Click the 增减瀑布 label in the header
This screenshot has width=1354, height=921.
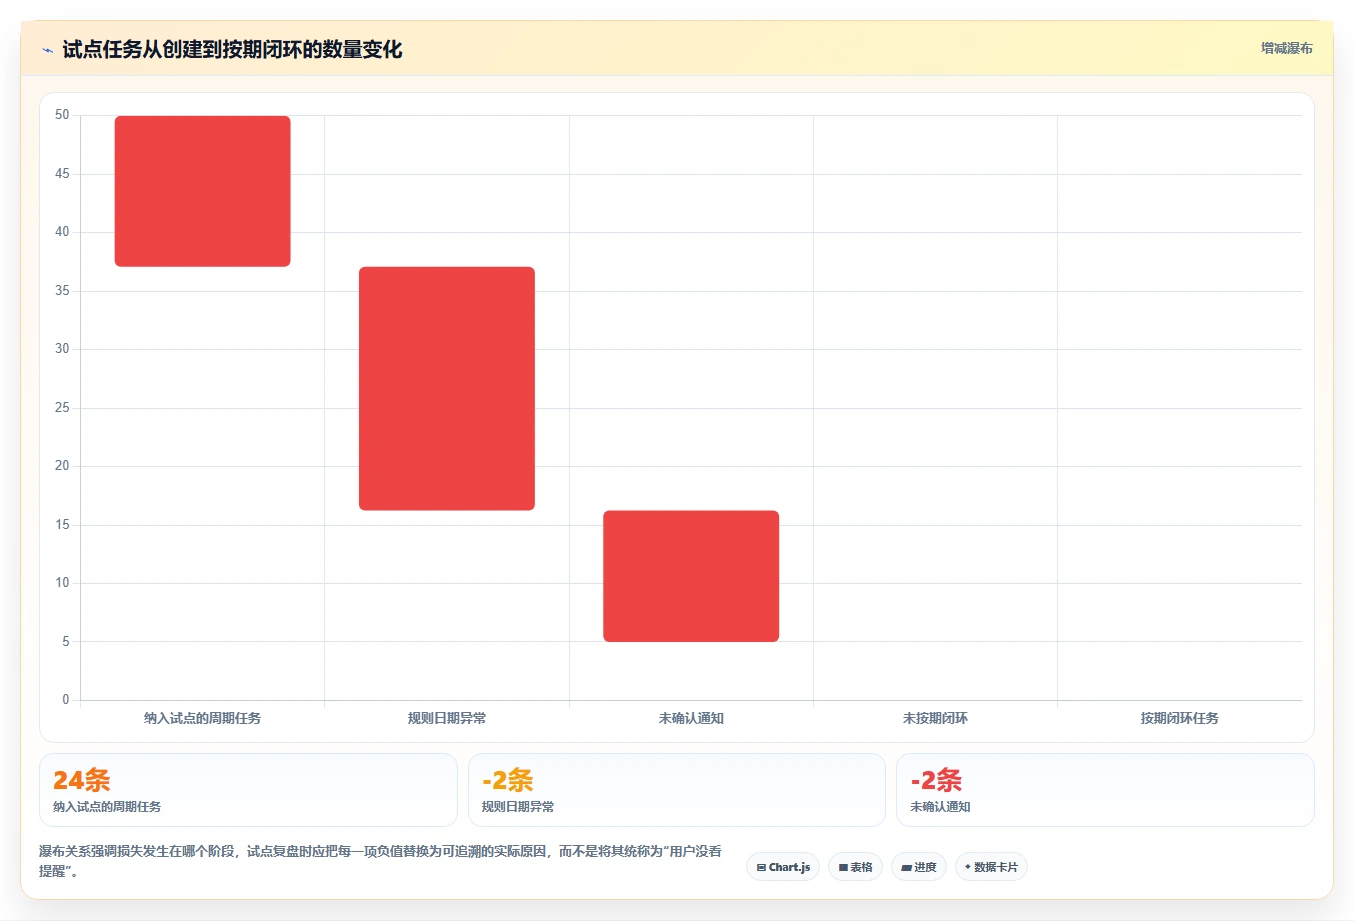point(1286,48)
